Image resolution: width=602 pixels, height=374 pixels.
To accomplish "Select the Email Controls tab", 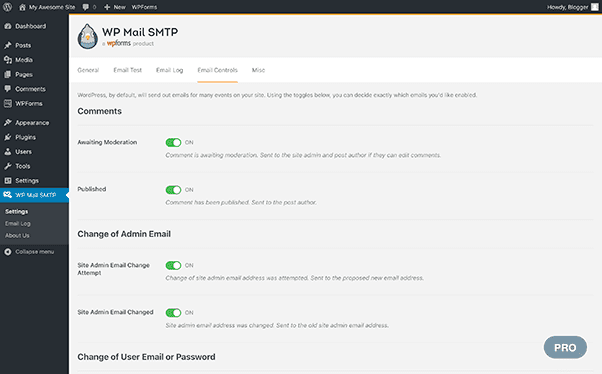I will [217, 70].
